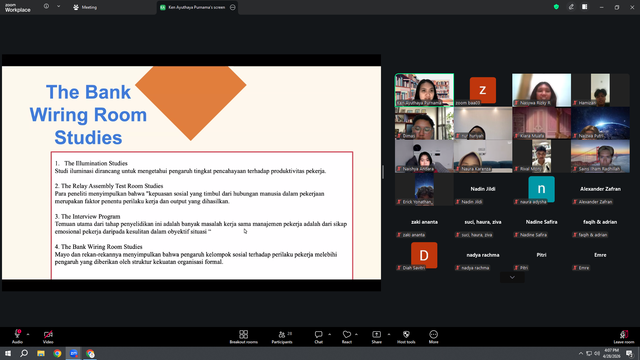Image resolution: width=640 pixels, height=360 pixels.
Task: Open the More options menu
Action: pyautogui.click(x=433, y=337)
